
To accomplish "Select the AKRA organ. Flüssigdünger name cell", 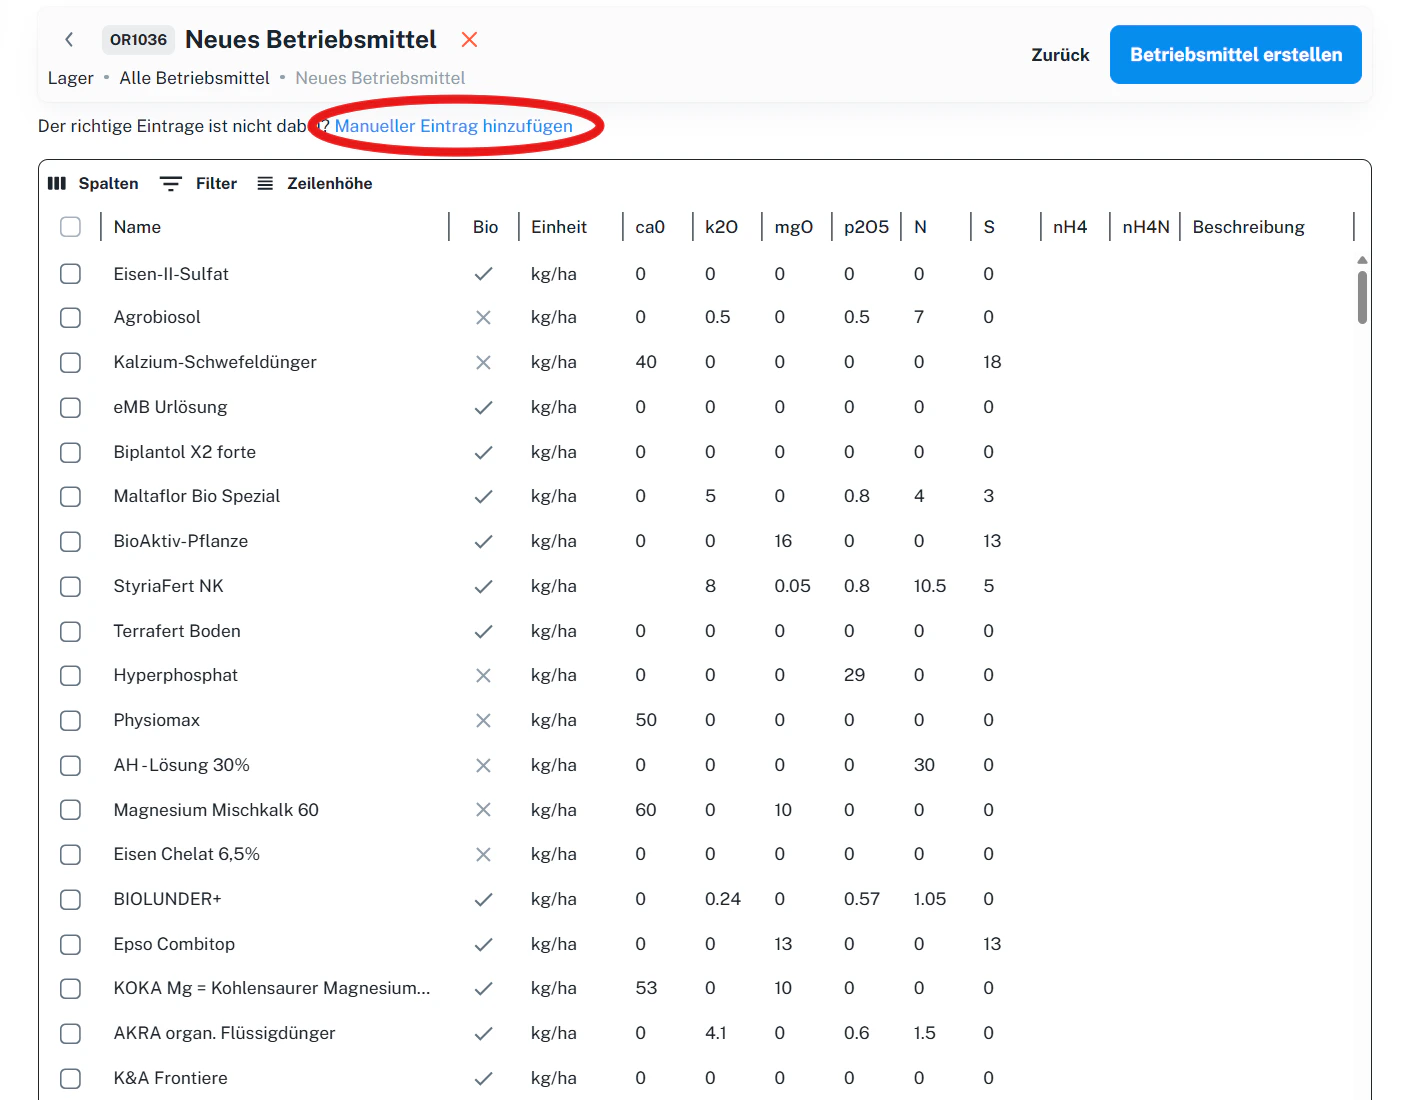I will pyautogui.click(x=224, y=1033).
